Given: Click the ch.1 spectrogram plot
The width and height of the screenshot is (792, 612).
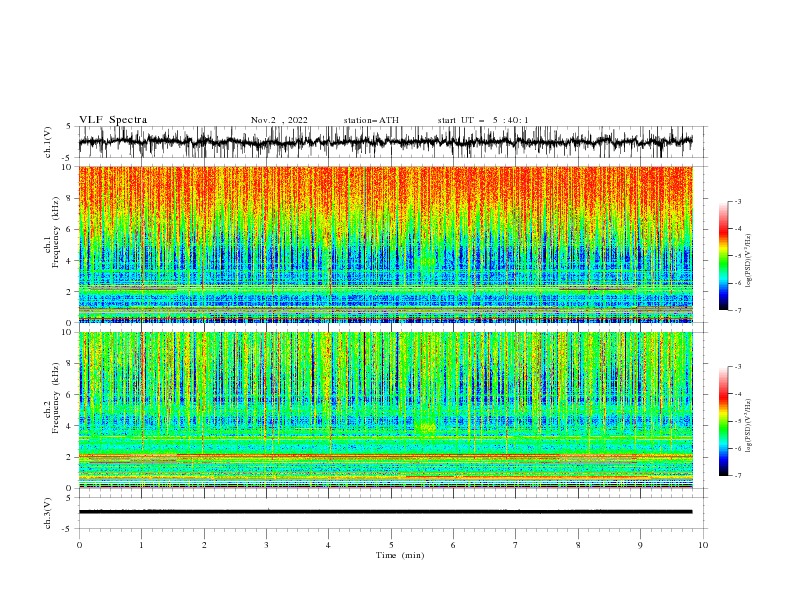Looking at the screenshot, I should coord(385,244).
